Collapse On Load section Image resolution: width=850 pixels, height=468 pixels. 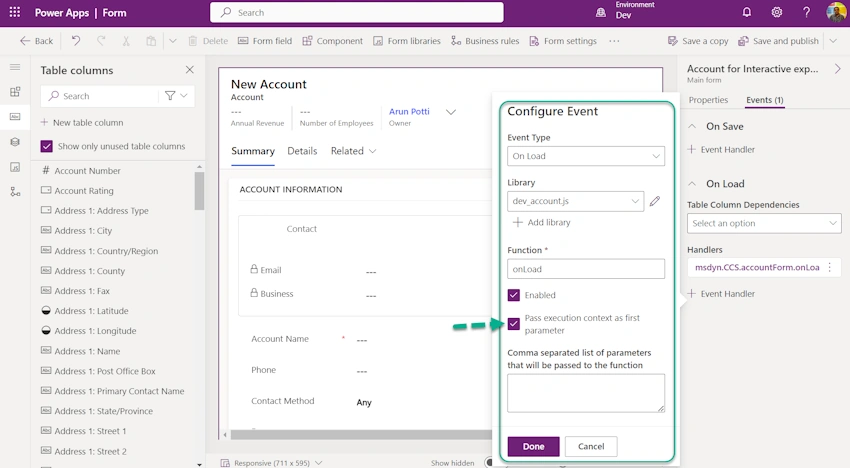tap(692, 184)
